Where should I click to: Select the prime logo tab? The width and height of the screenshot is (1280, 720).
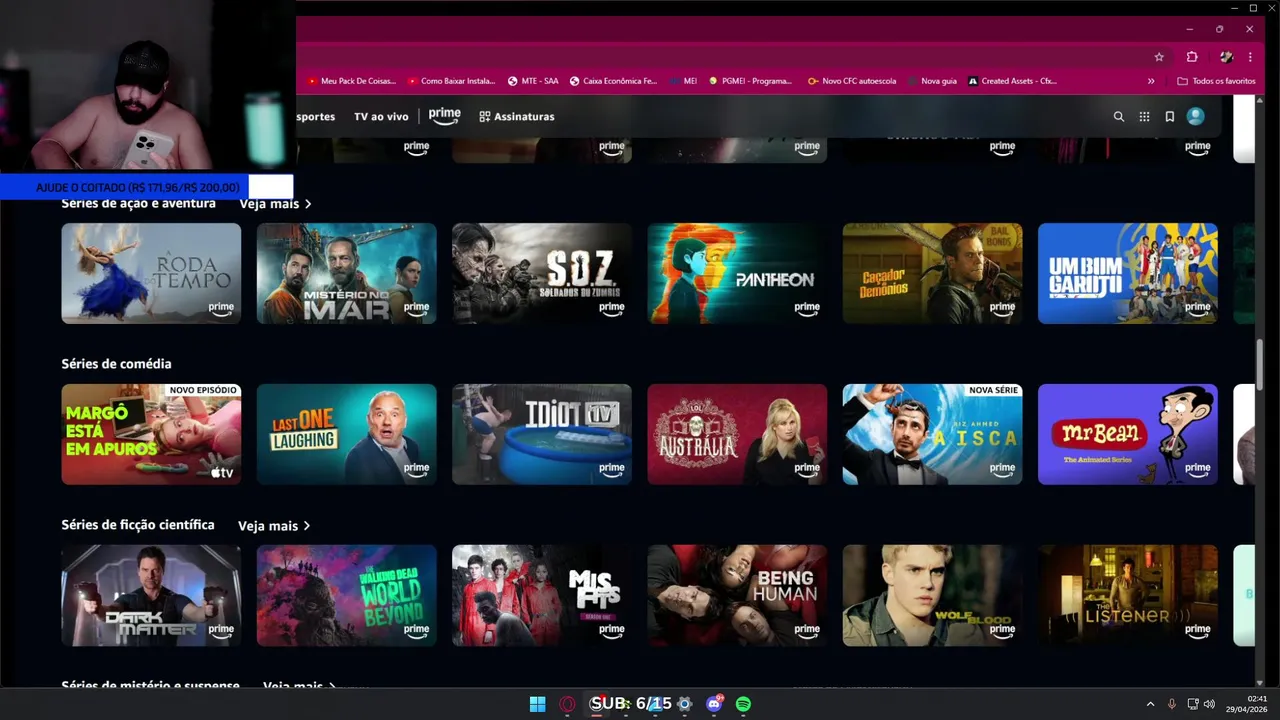(444, 116)
